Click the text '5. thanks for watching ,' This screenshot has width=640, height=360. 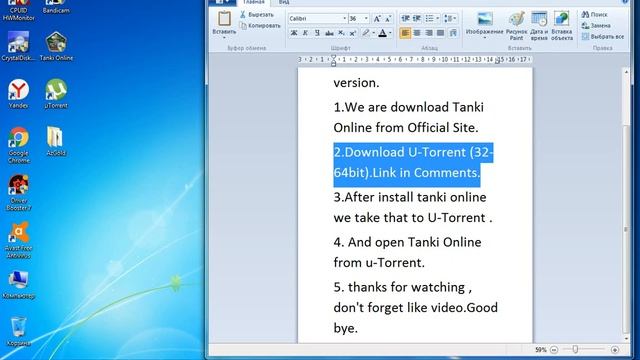402,287
